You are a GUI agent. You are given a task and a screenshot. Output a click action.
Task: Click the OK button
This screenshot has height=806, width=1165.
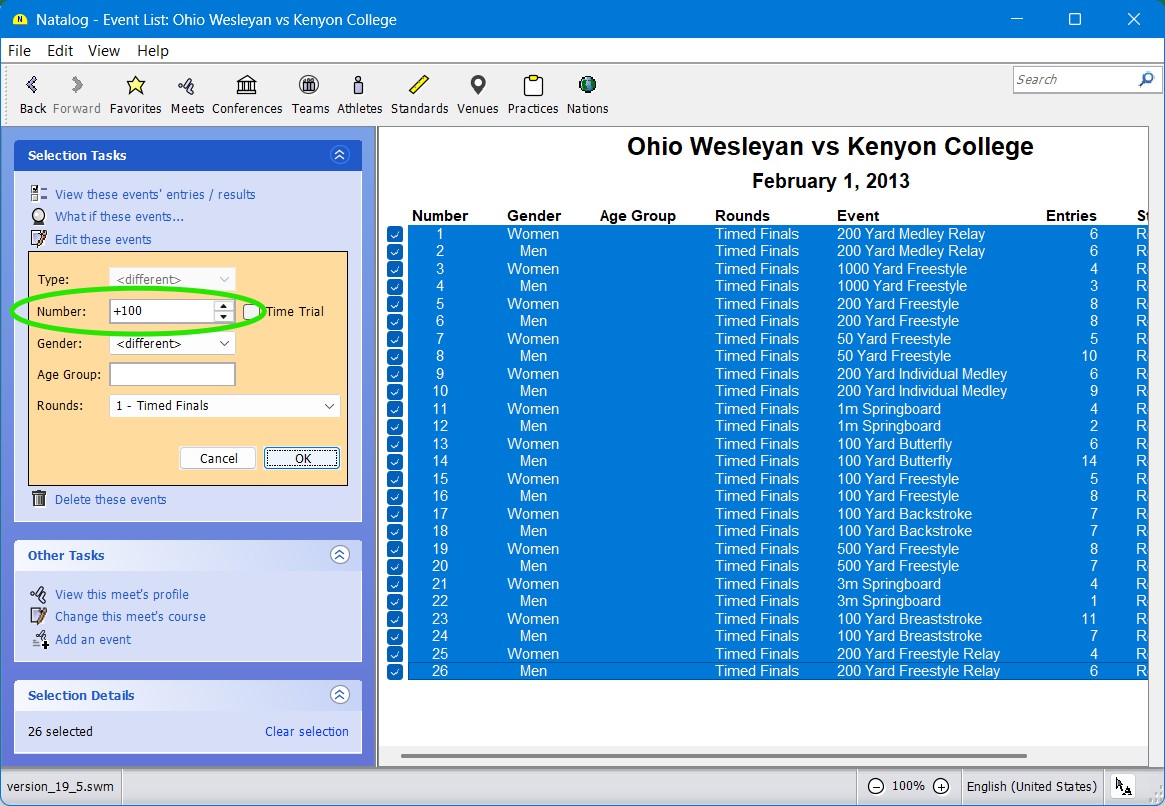(302, 458)
